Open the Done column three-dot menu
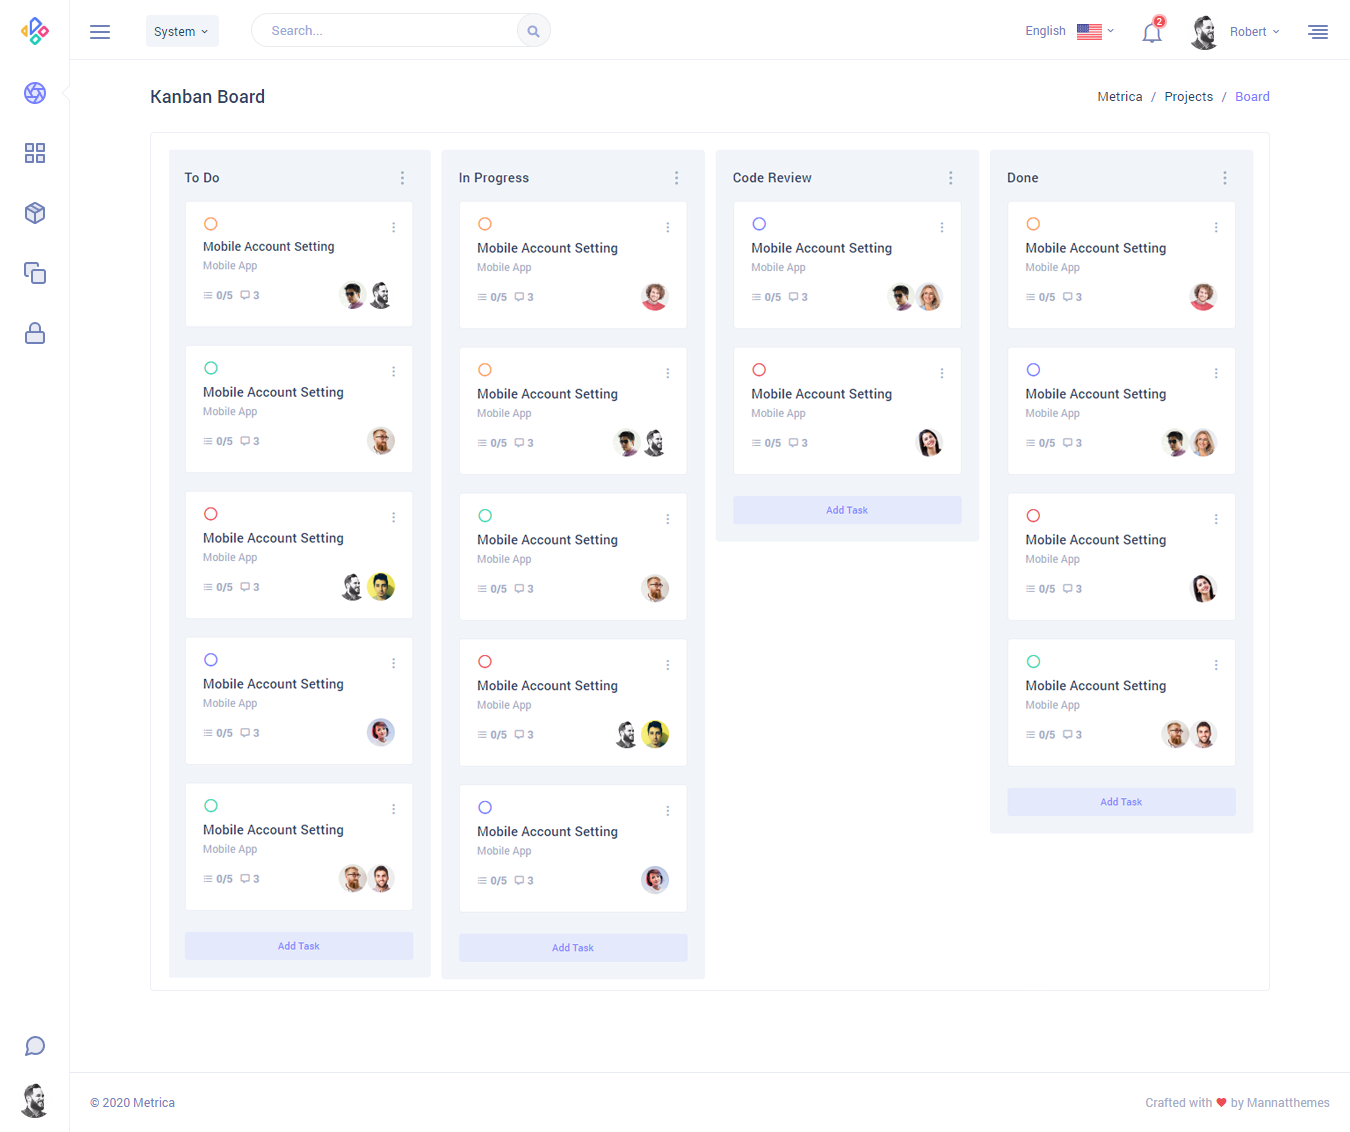The image size is (1350, 1132). [1224, 178]
